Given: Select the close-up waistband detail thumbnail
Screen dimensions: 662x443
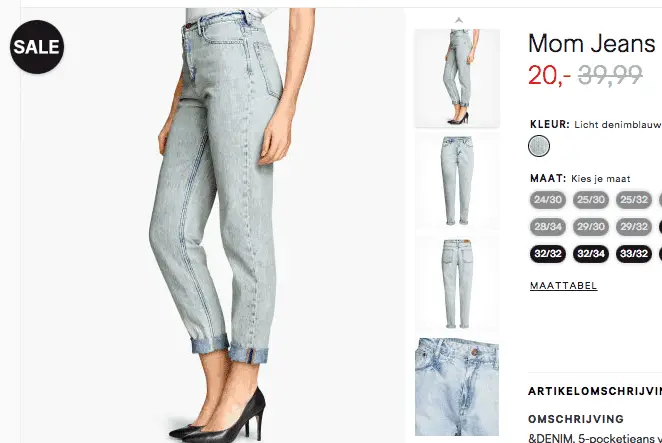Looking at the screenshot, I should pyautogui.click(x=457, y=387).
